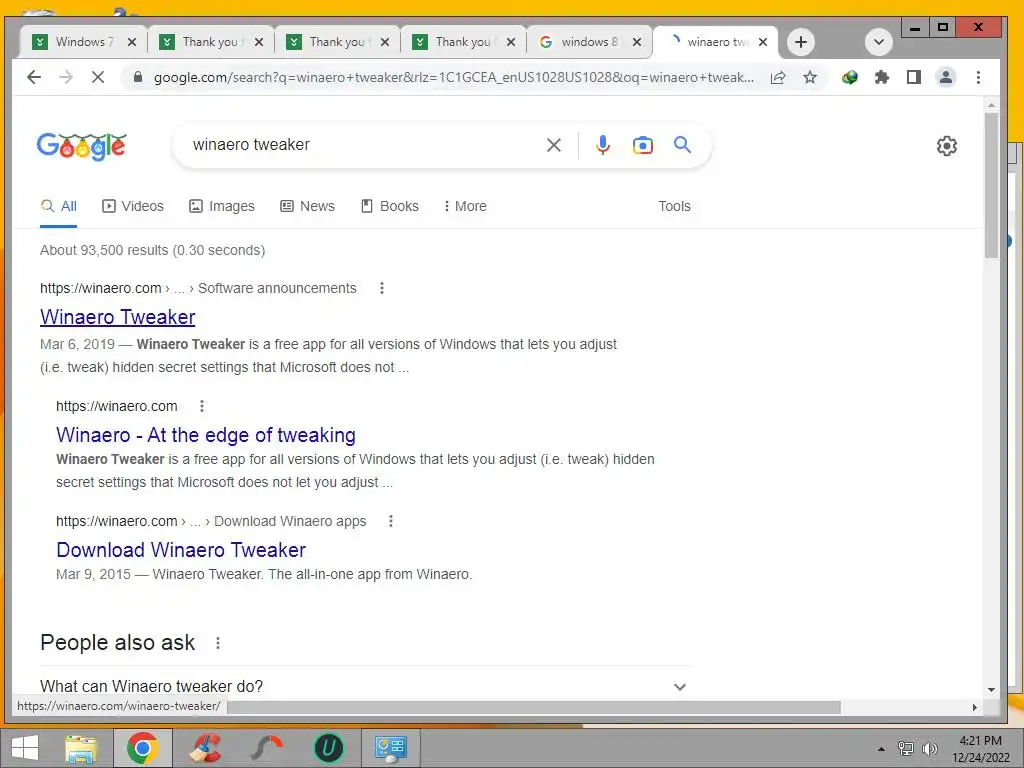
Task: Select the Videos results tab
Action: [133, 206]
